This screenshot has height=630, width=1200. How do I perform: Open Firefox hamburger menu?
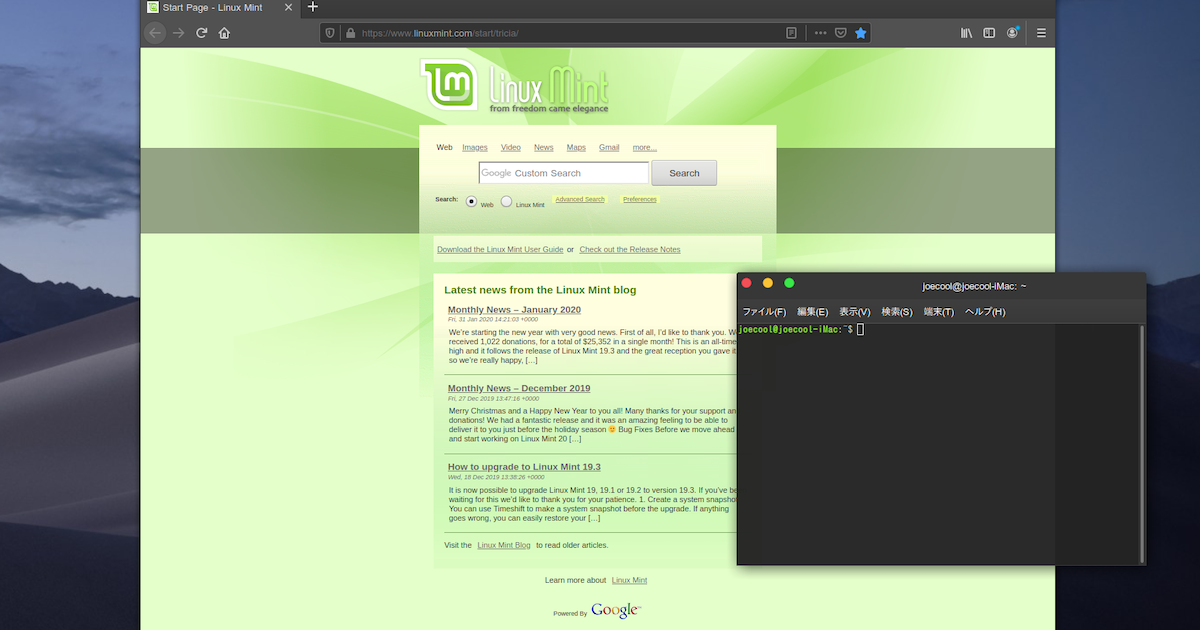coord(1041,33)
